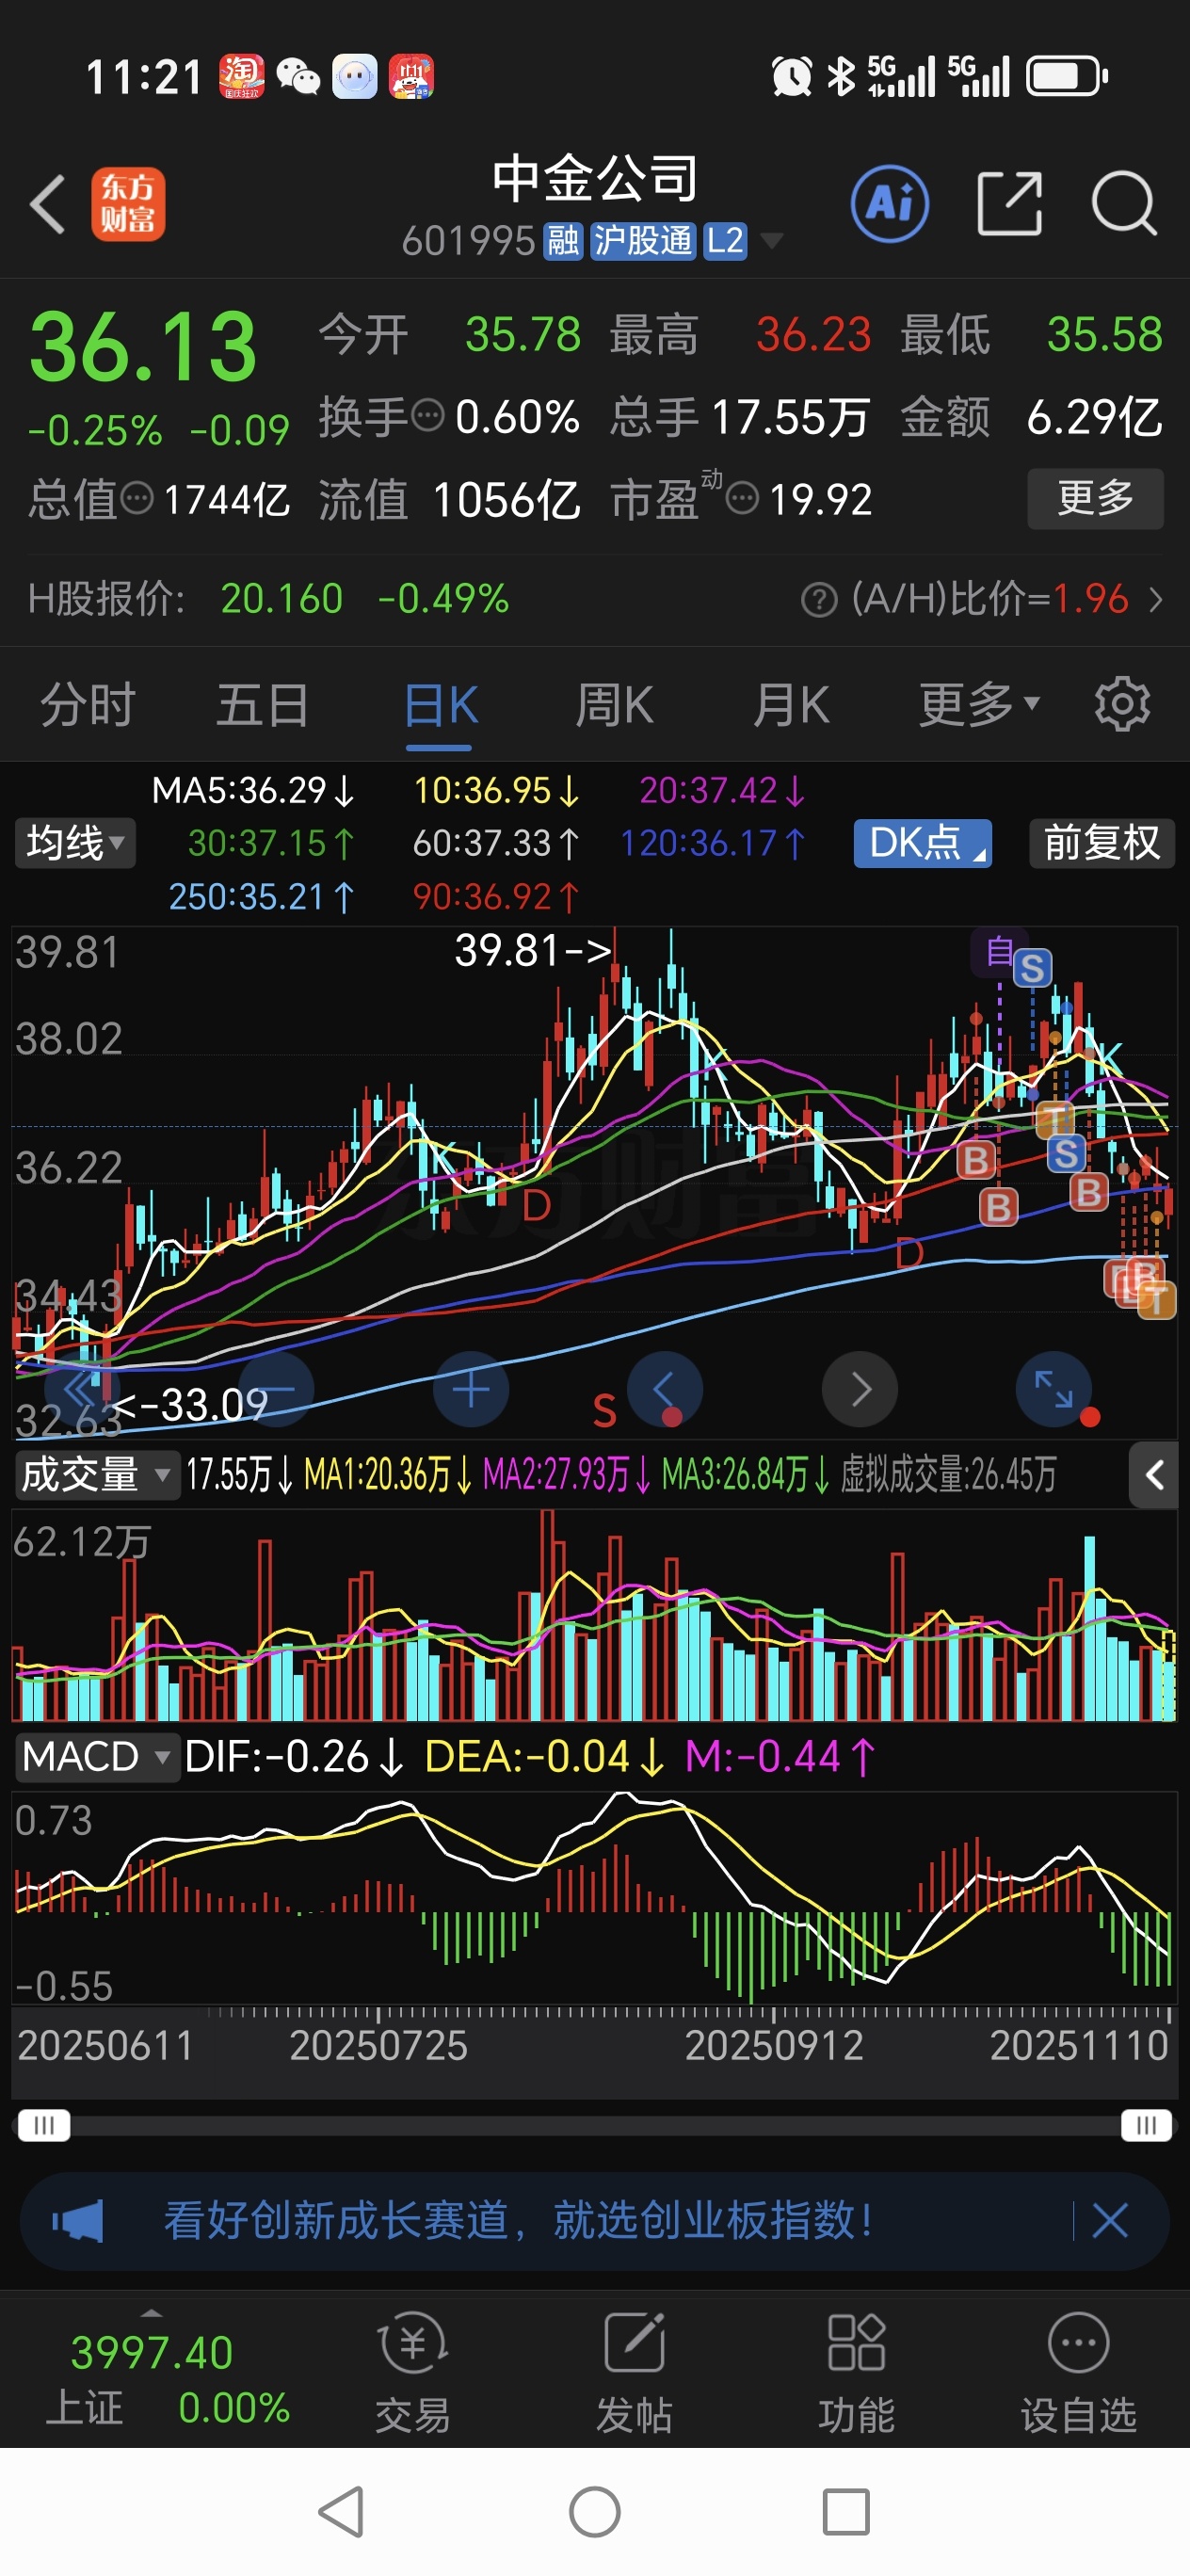Open the 东方财富 logo home icon
1190x2576 pixels.
(x=128, y=204)
